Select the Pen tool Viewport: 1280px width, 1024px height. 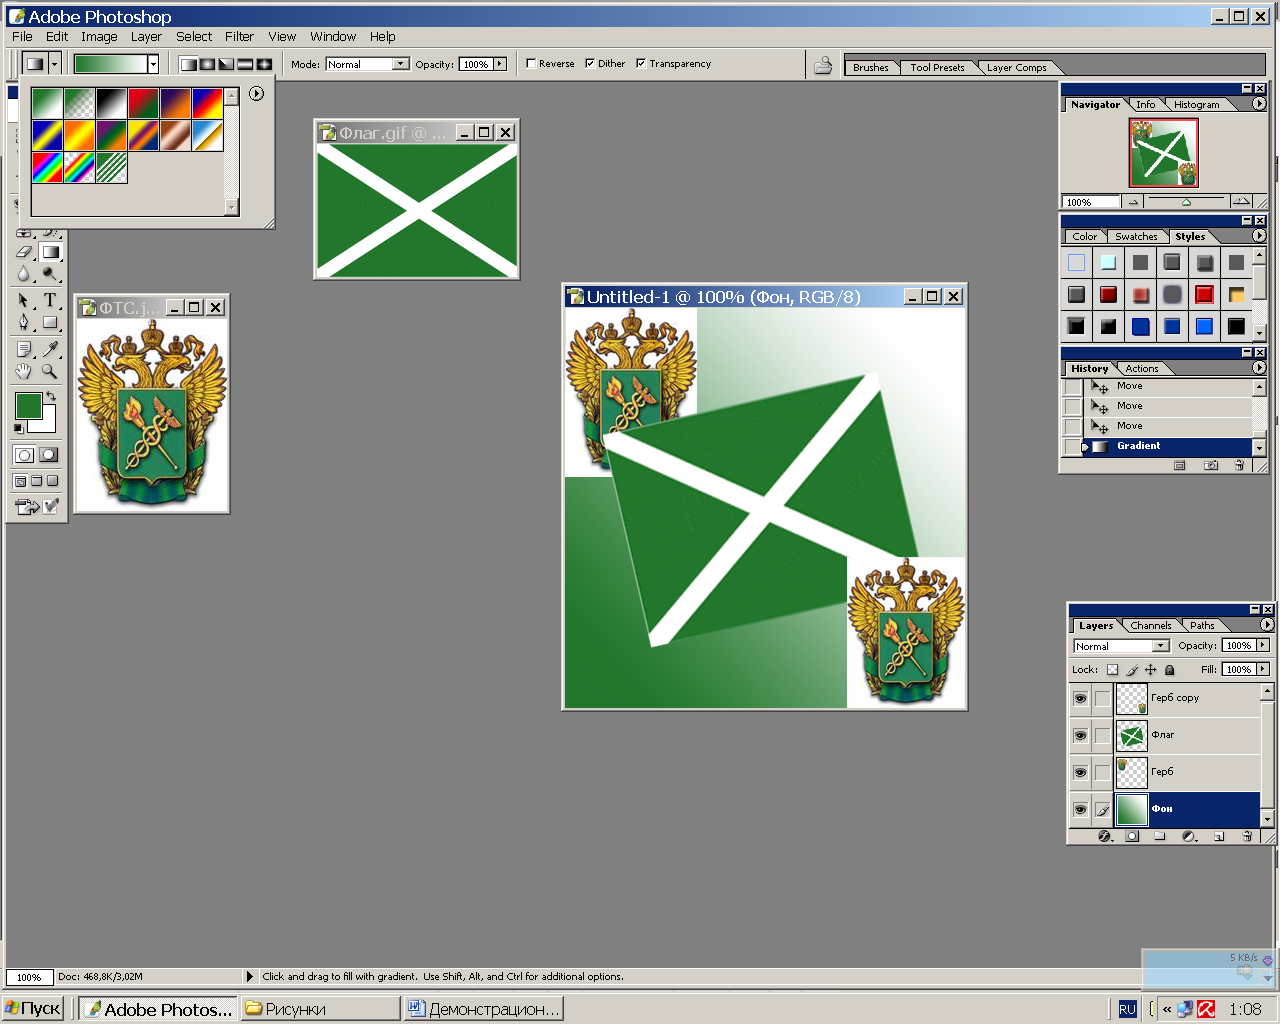(24, 322)
